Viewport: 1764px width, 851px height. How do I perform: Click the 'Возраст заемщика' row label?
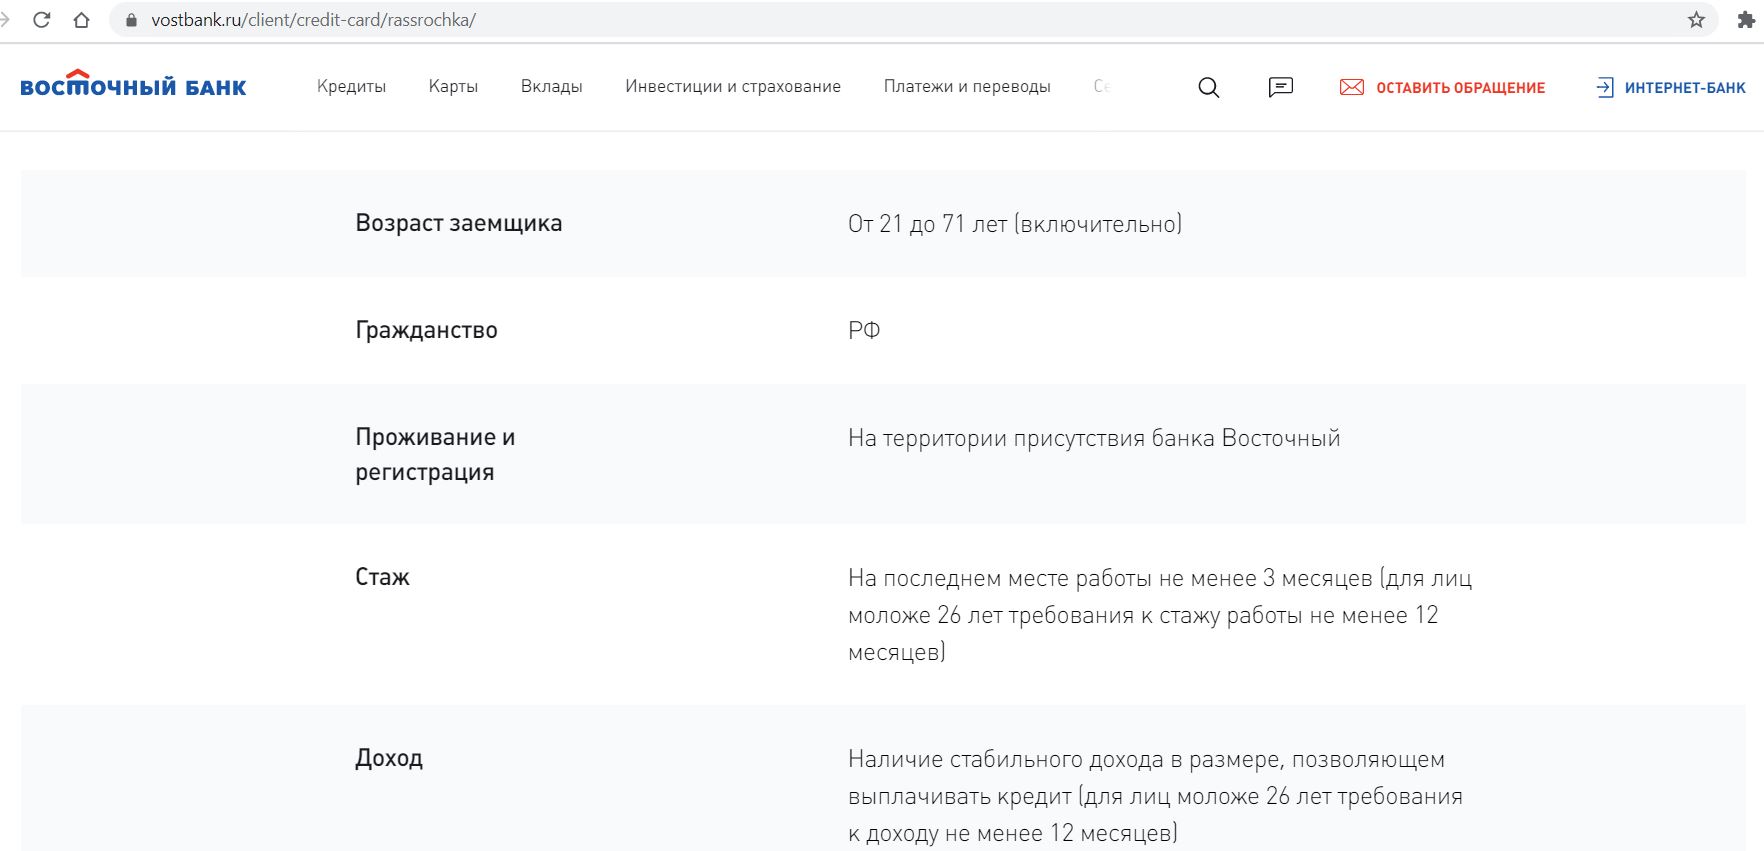[x=458, y=223]
